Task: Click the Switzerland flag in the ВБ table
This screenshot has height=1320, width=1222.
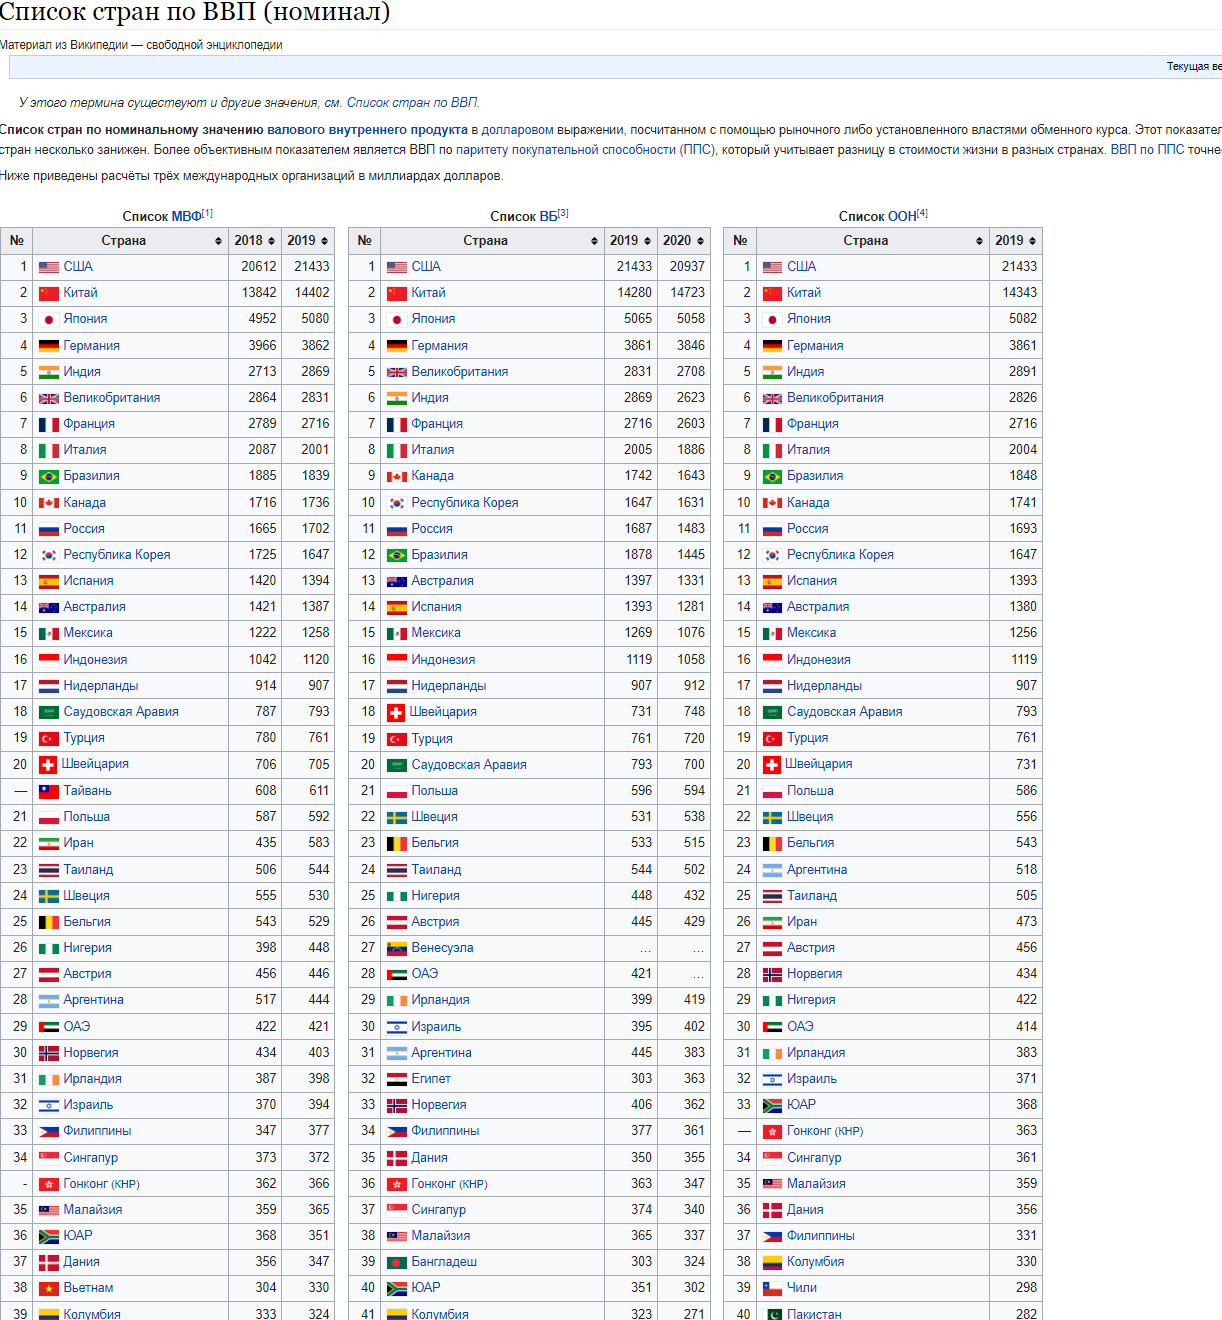Action: click(x=395, y=712)
